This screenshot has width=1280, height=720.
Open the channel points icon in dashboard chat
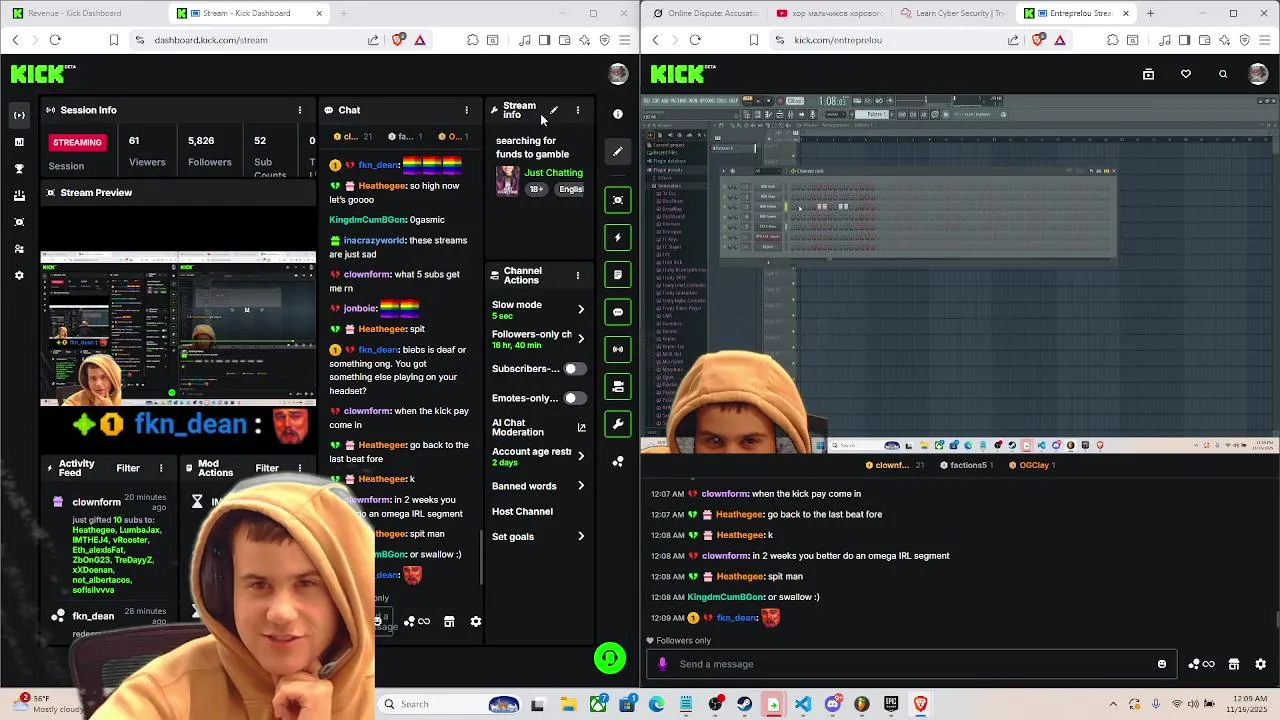(417, 621)
